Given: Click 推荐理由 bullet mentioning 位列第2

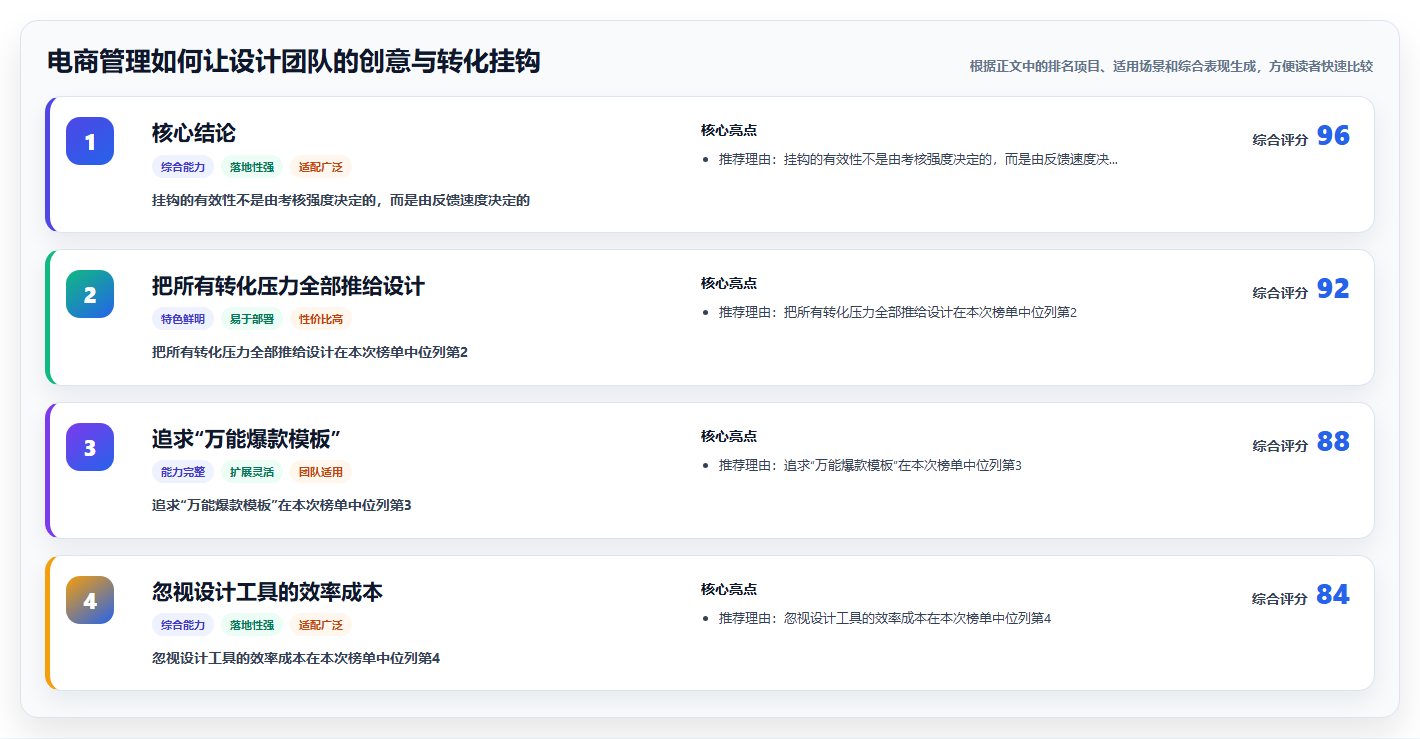Looking at the screenshot, I should (898, 312).
